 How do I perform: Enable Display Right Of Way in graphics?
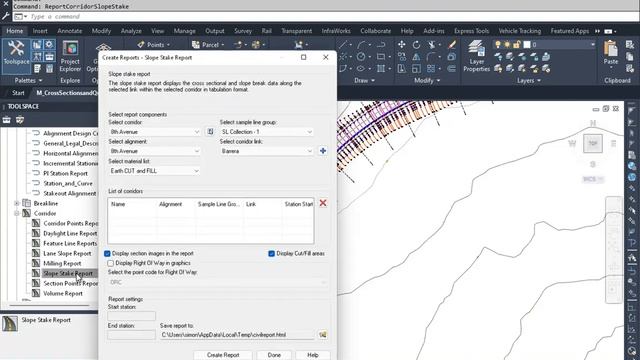tap(110, 263)
